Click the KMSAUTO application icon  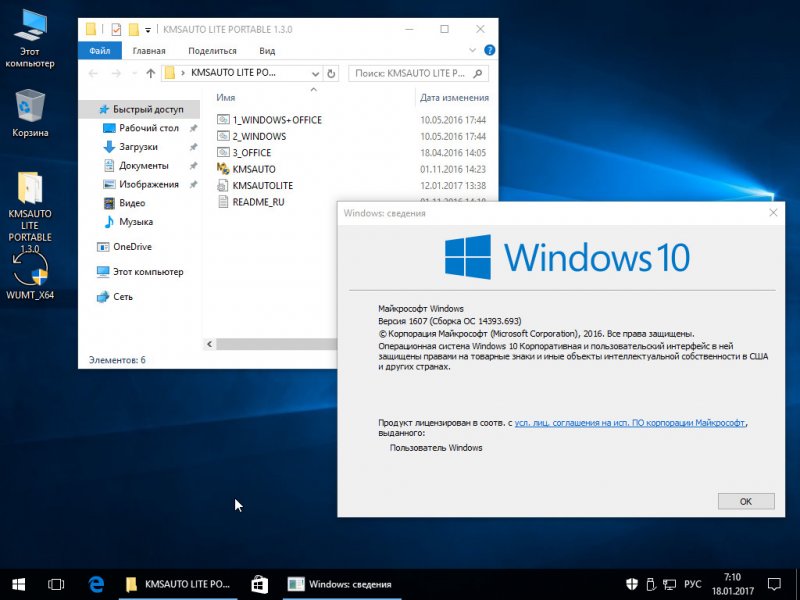223,169
